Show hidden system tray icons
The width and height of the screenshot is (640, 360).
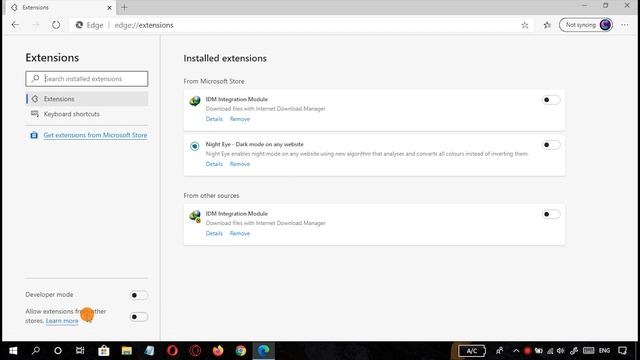click(516, 351)
